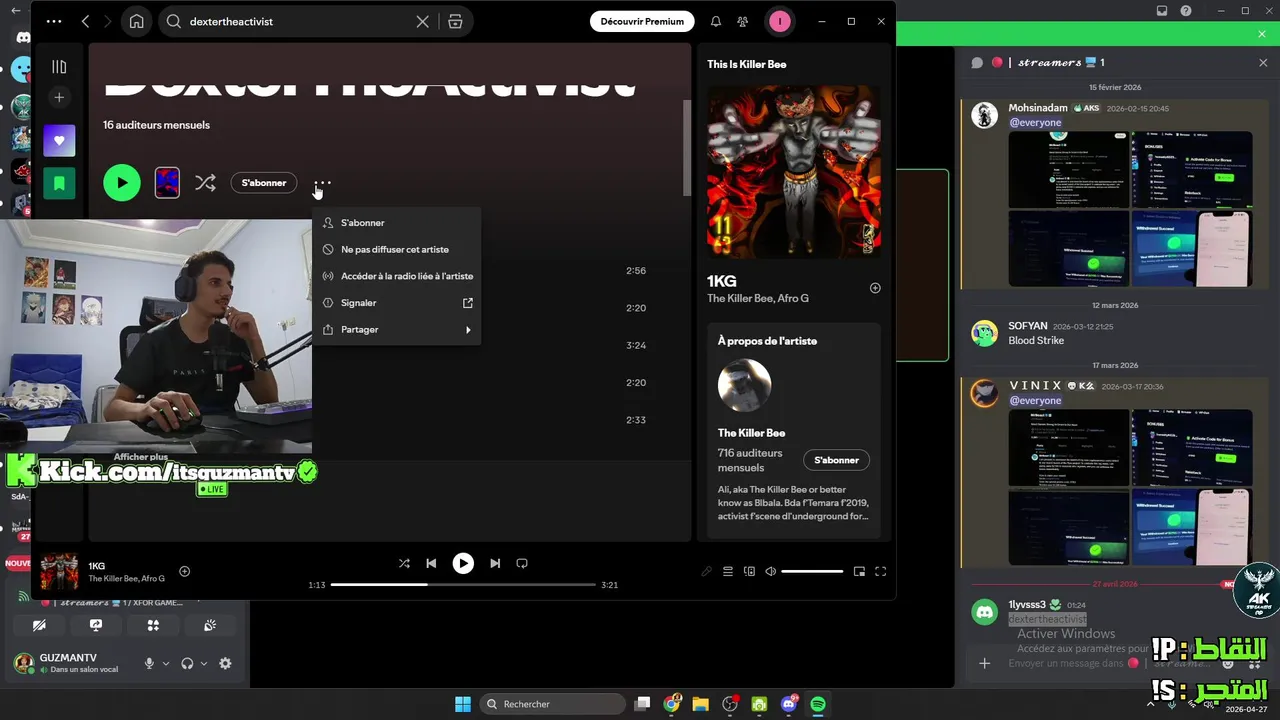Follow The Killer Bee via S'abonner button
The image size is (1280, 720).
836,460
